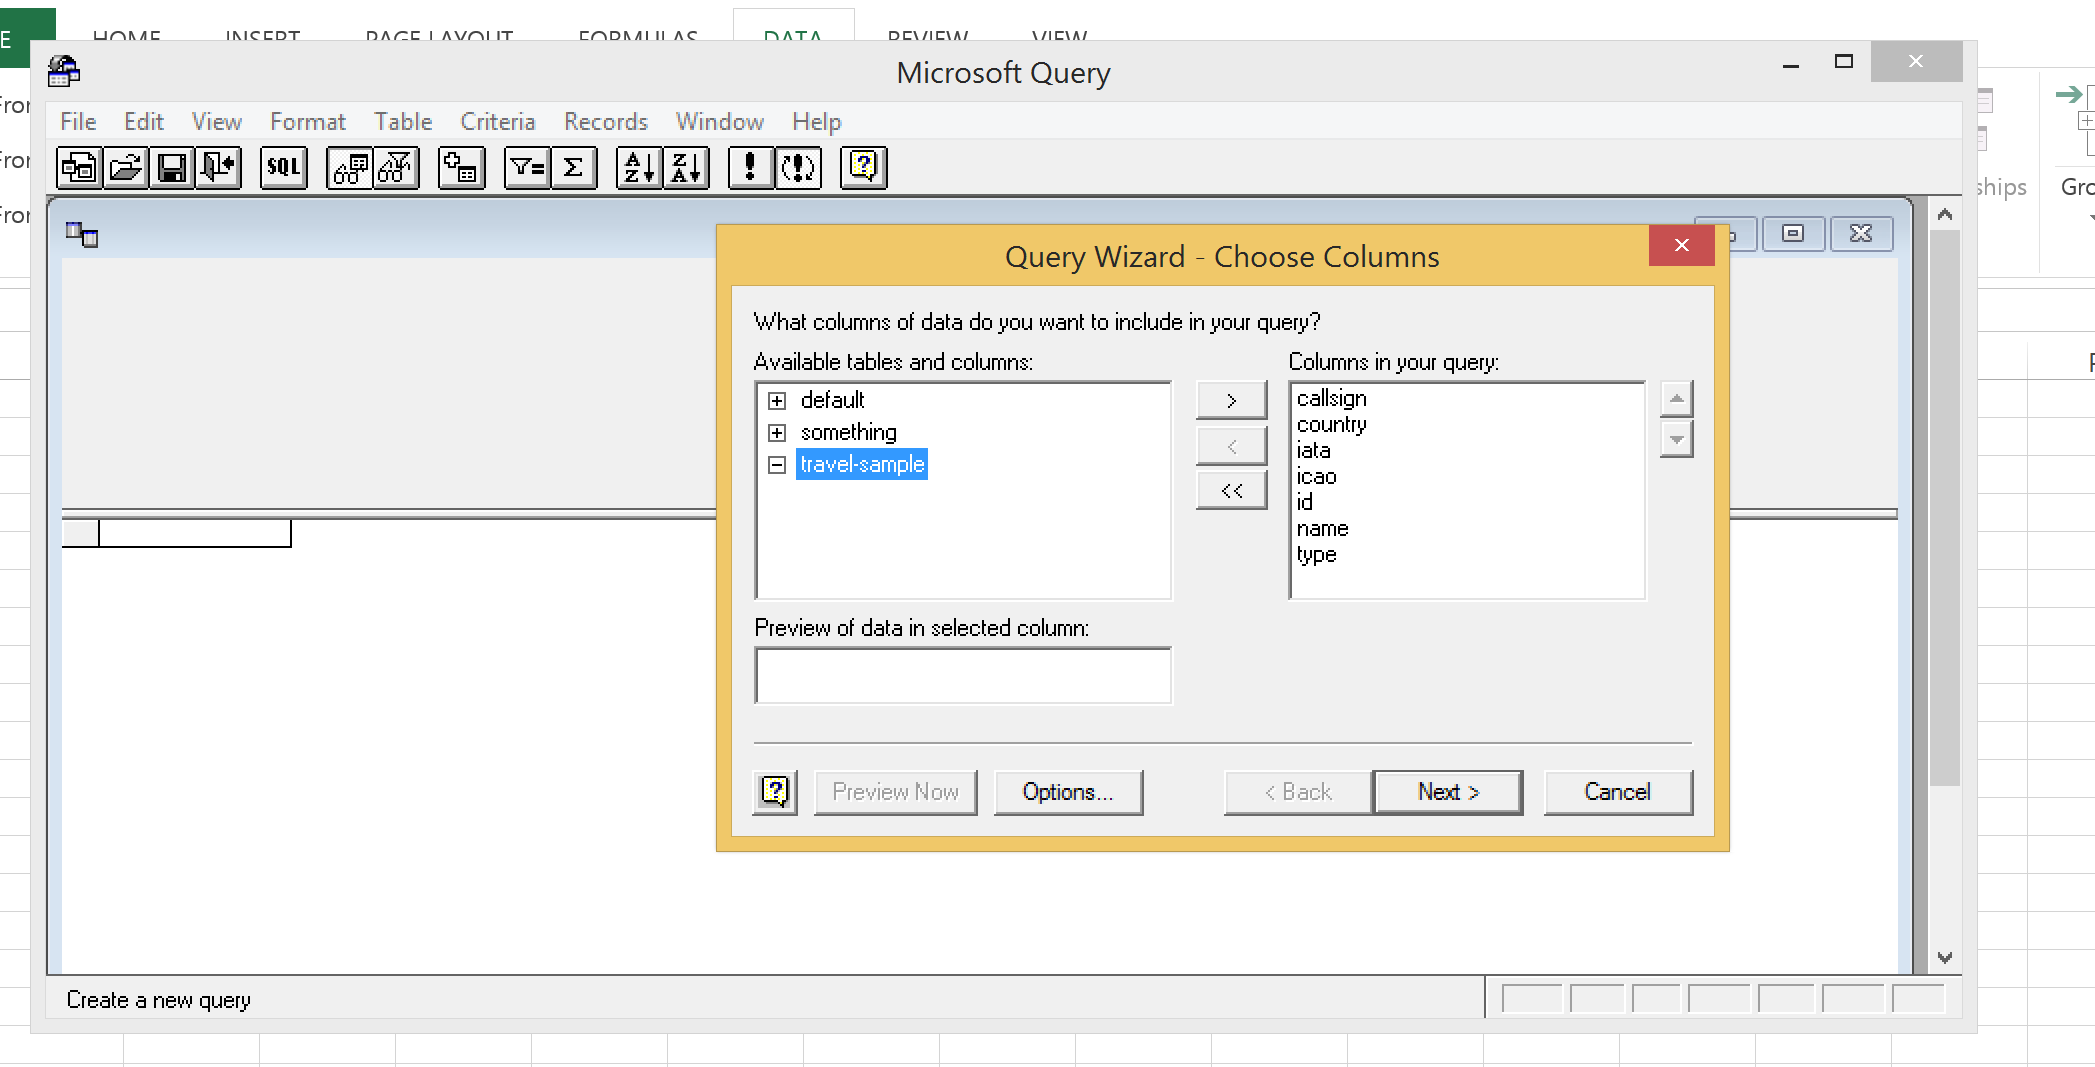
Task: Move column up in query order
Action: click(1676, 399)
